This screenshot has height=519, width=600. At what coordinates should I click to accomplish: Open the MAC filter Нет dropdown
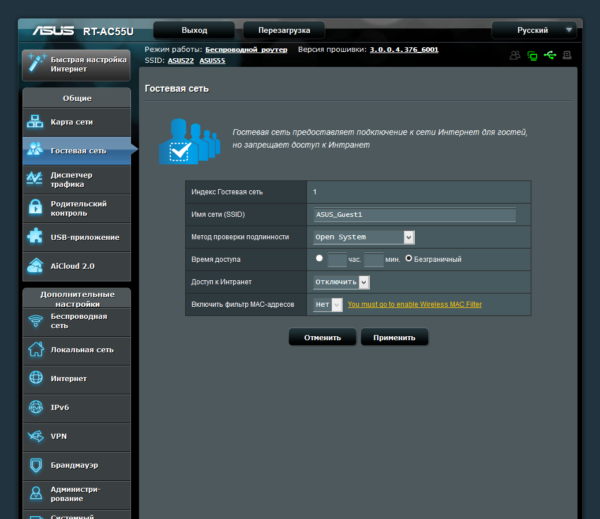[x=328, y=304]
